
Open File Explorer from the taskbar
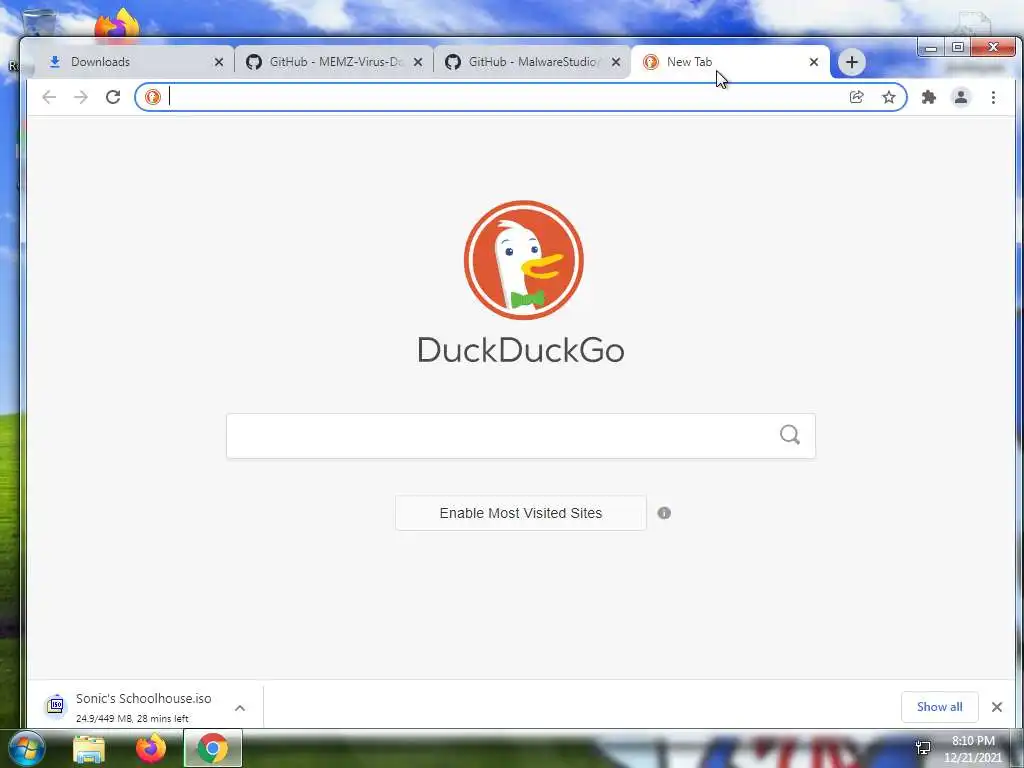pos(89,749)
